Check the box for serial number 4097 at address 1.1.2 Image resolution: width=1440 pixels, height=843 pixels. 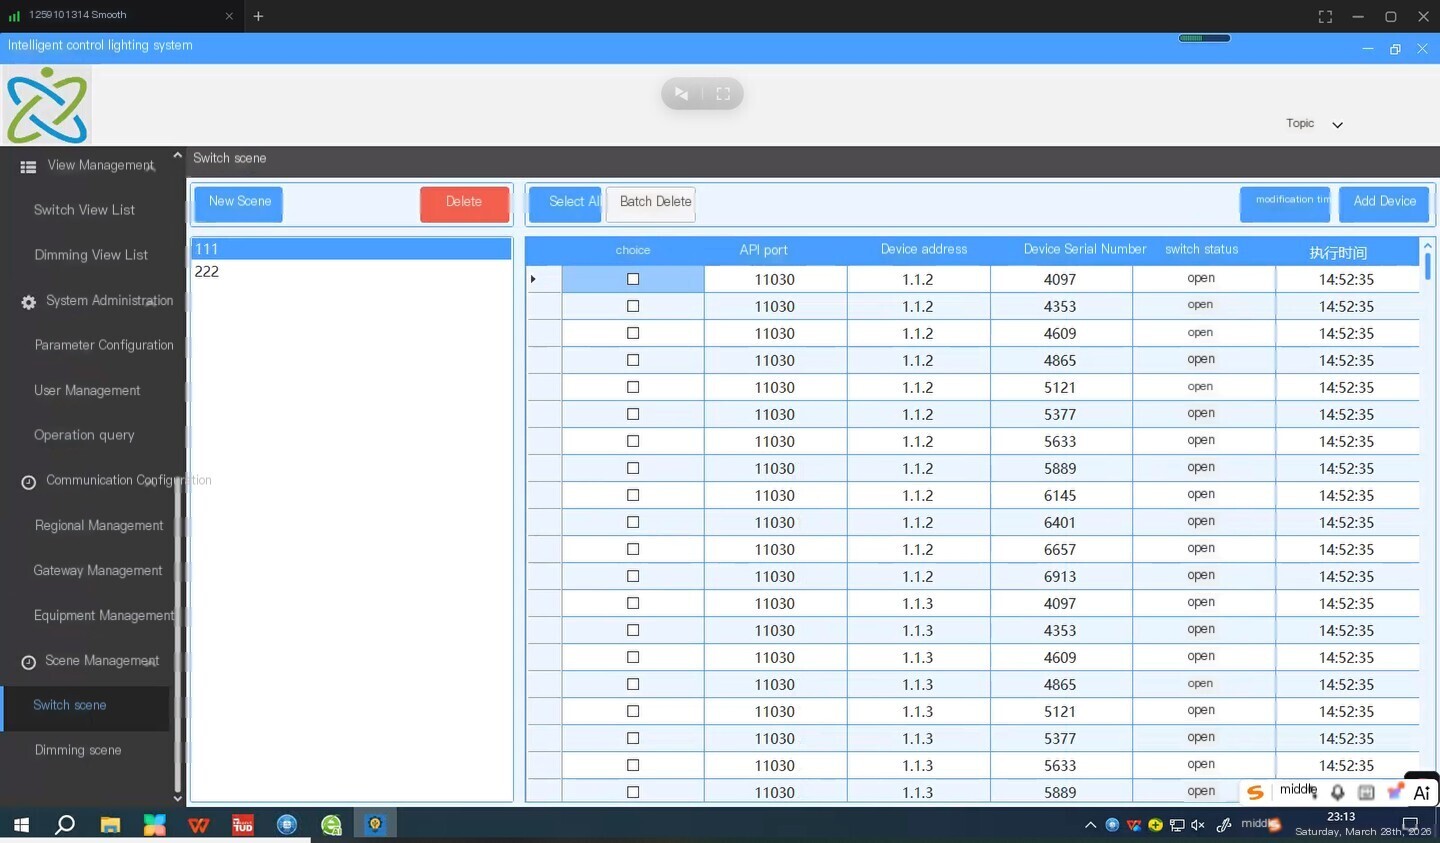coord(633,279)
